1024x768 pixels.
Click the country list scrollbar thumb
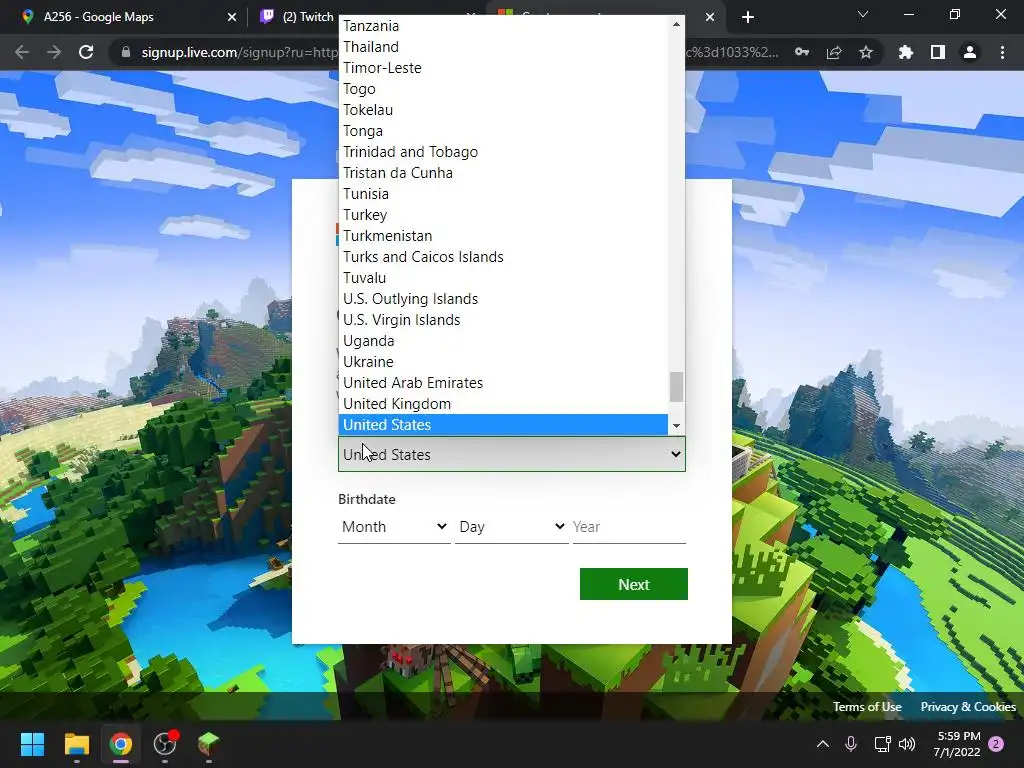[676, 387]
